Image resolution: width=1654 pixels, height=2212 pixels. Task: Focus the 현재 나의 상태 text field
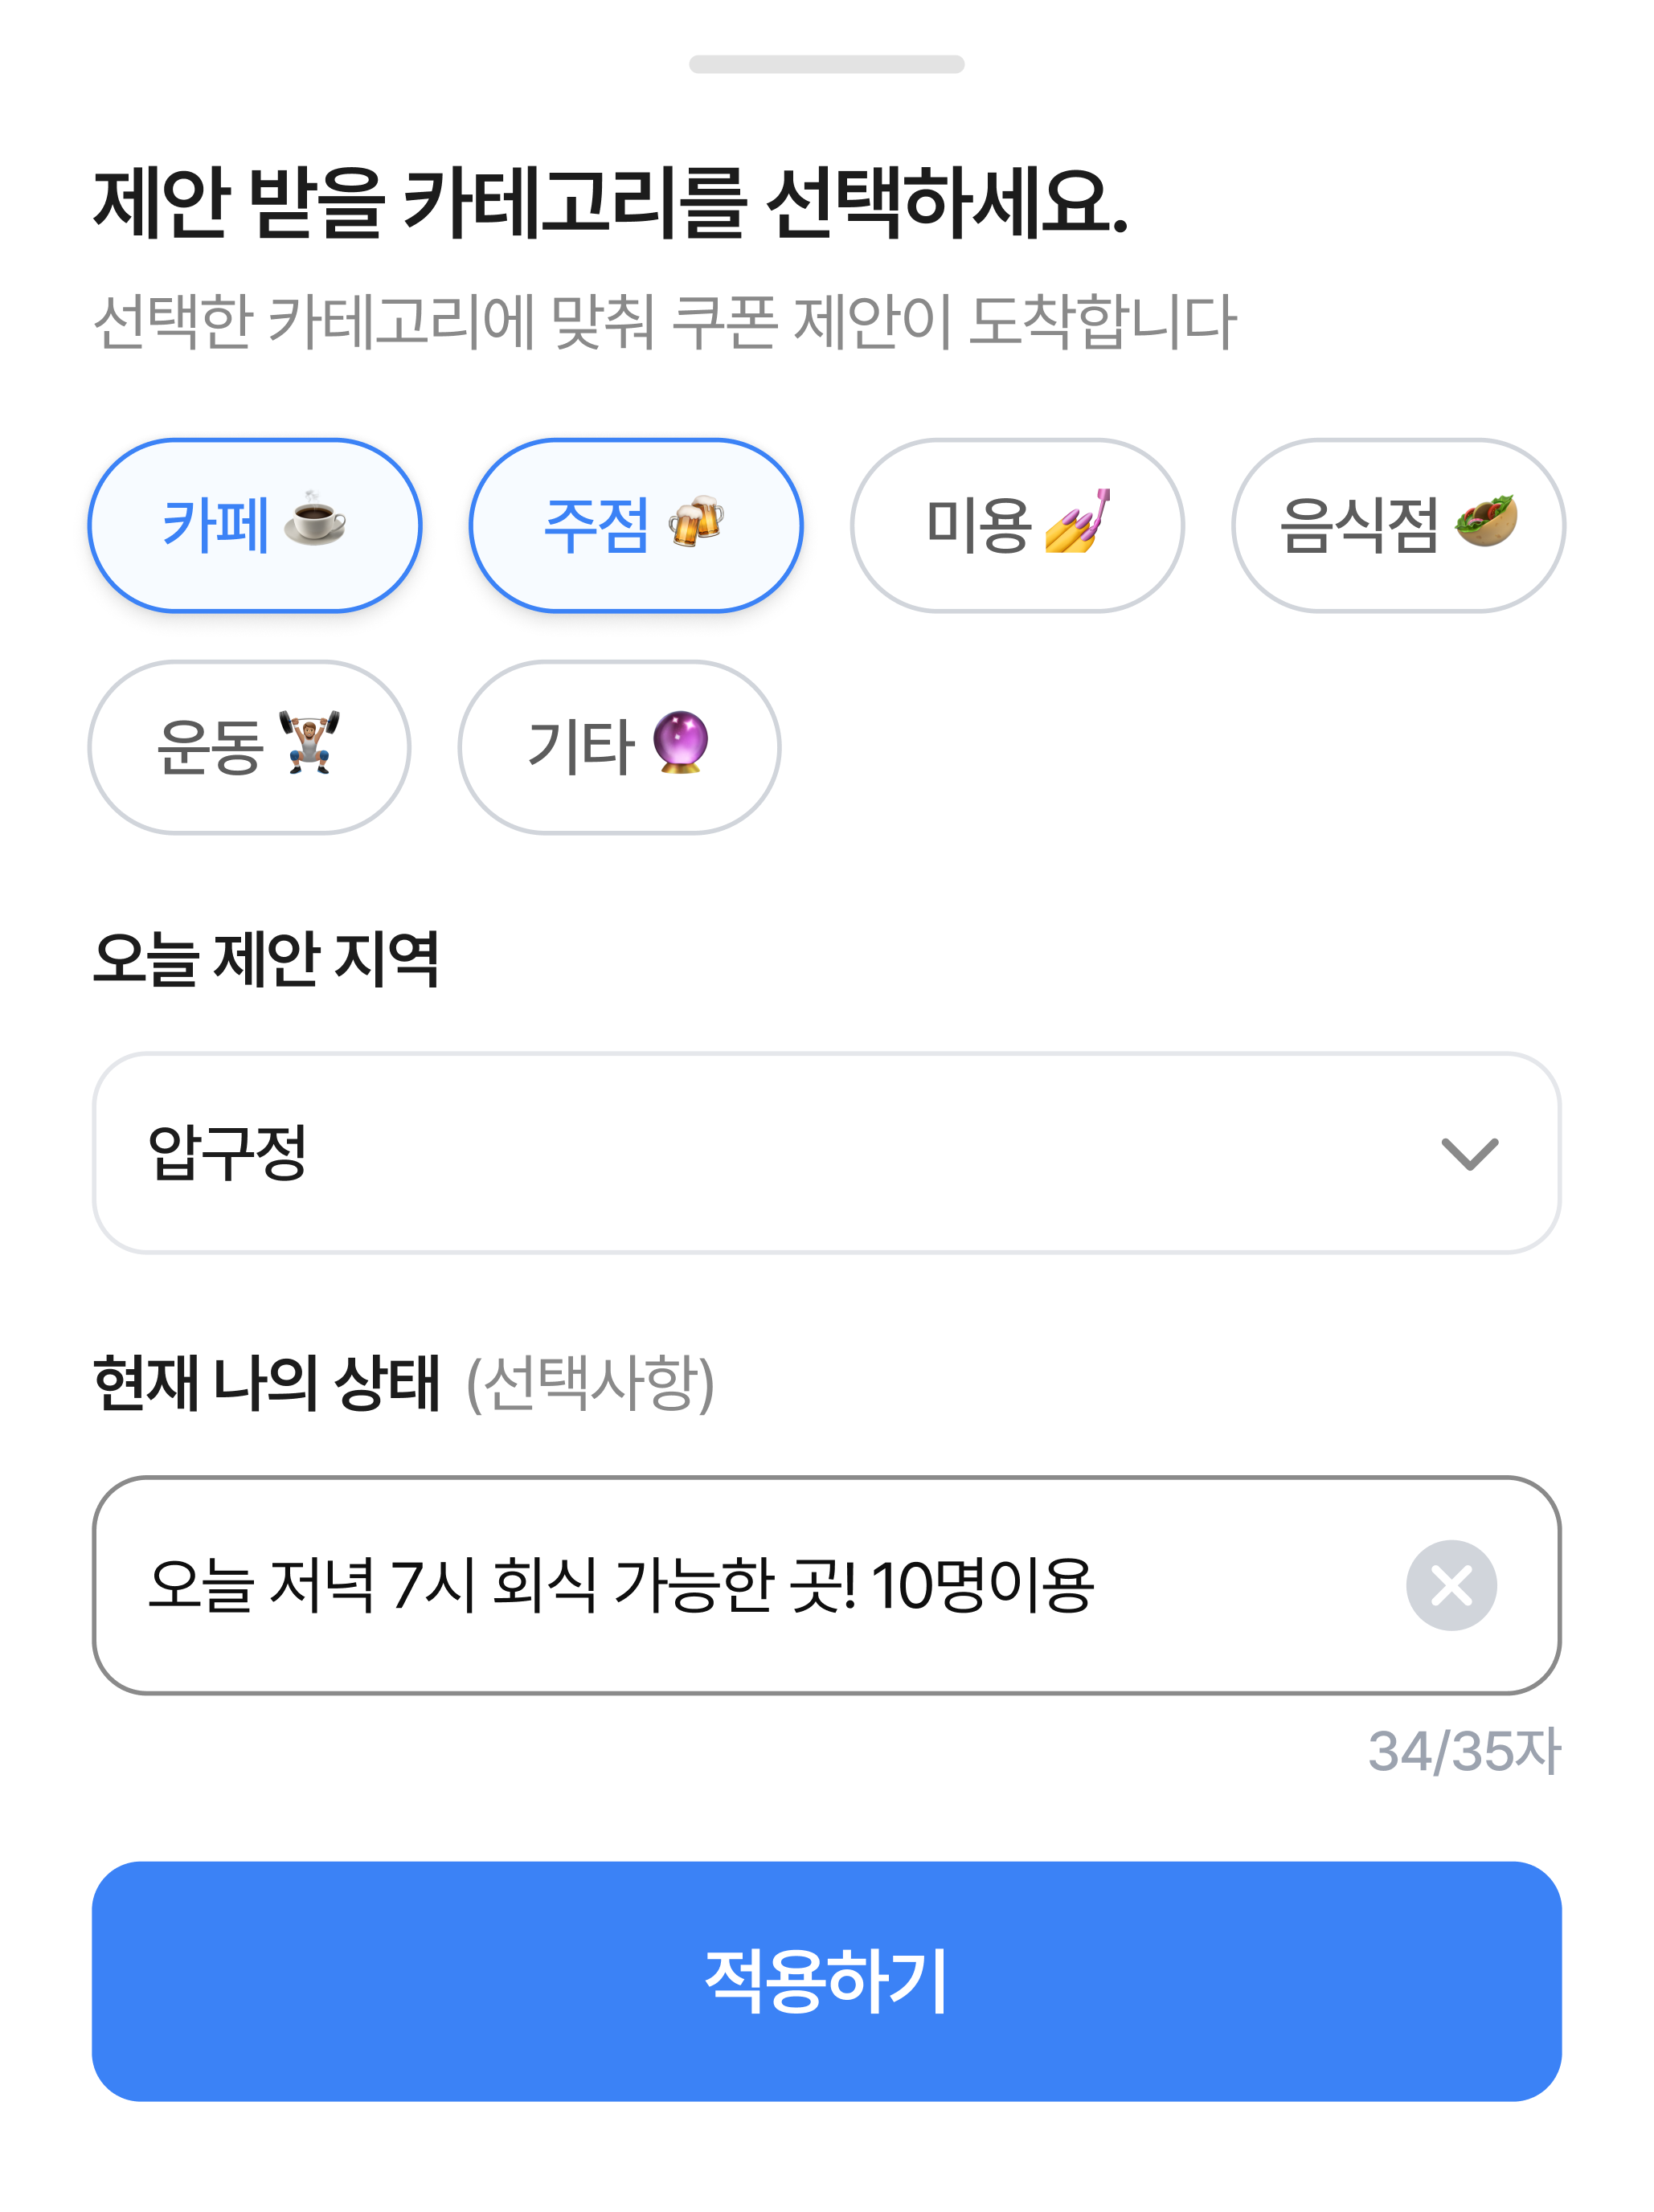click(x=740, y=1585)
